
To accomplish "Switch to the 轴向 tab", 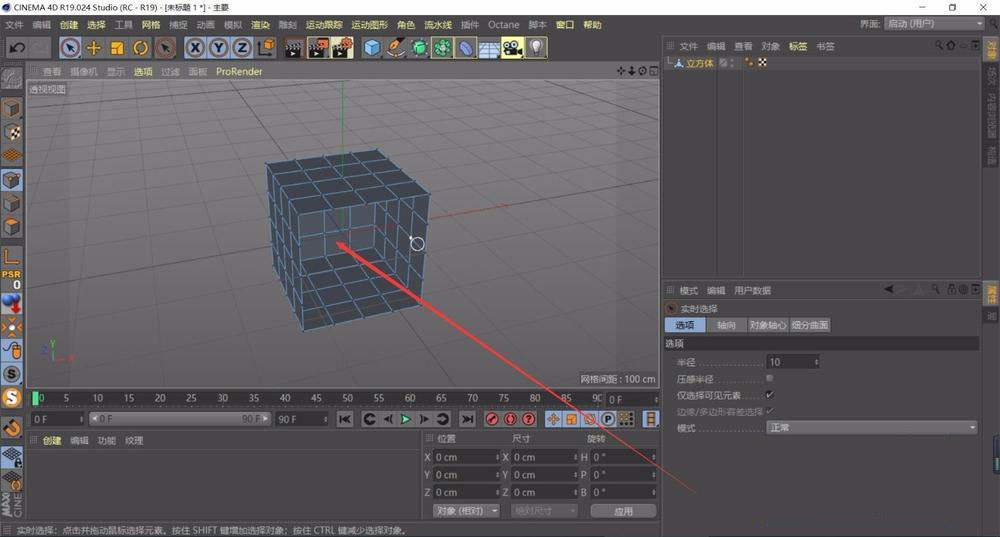I will [x=726, y=325].
